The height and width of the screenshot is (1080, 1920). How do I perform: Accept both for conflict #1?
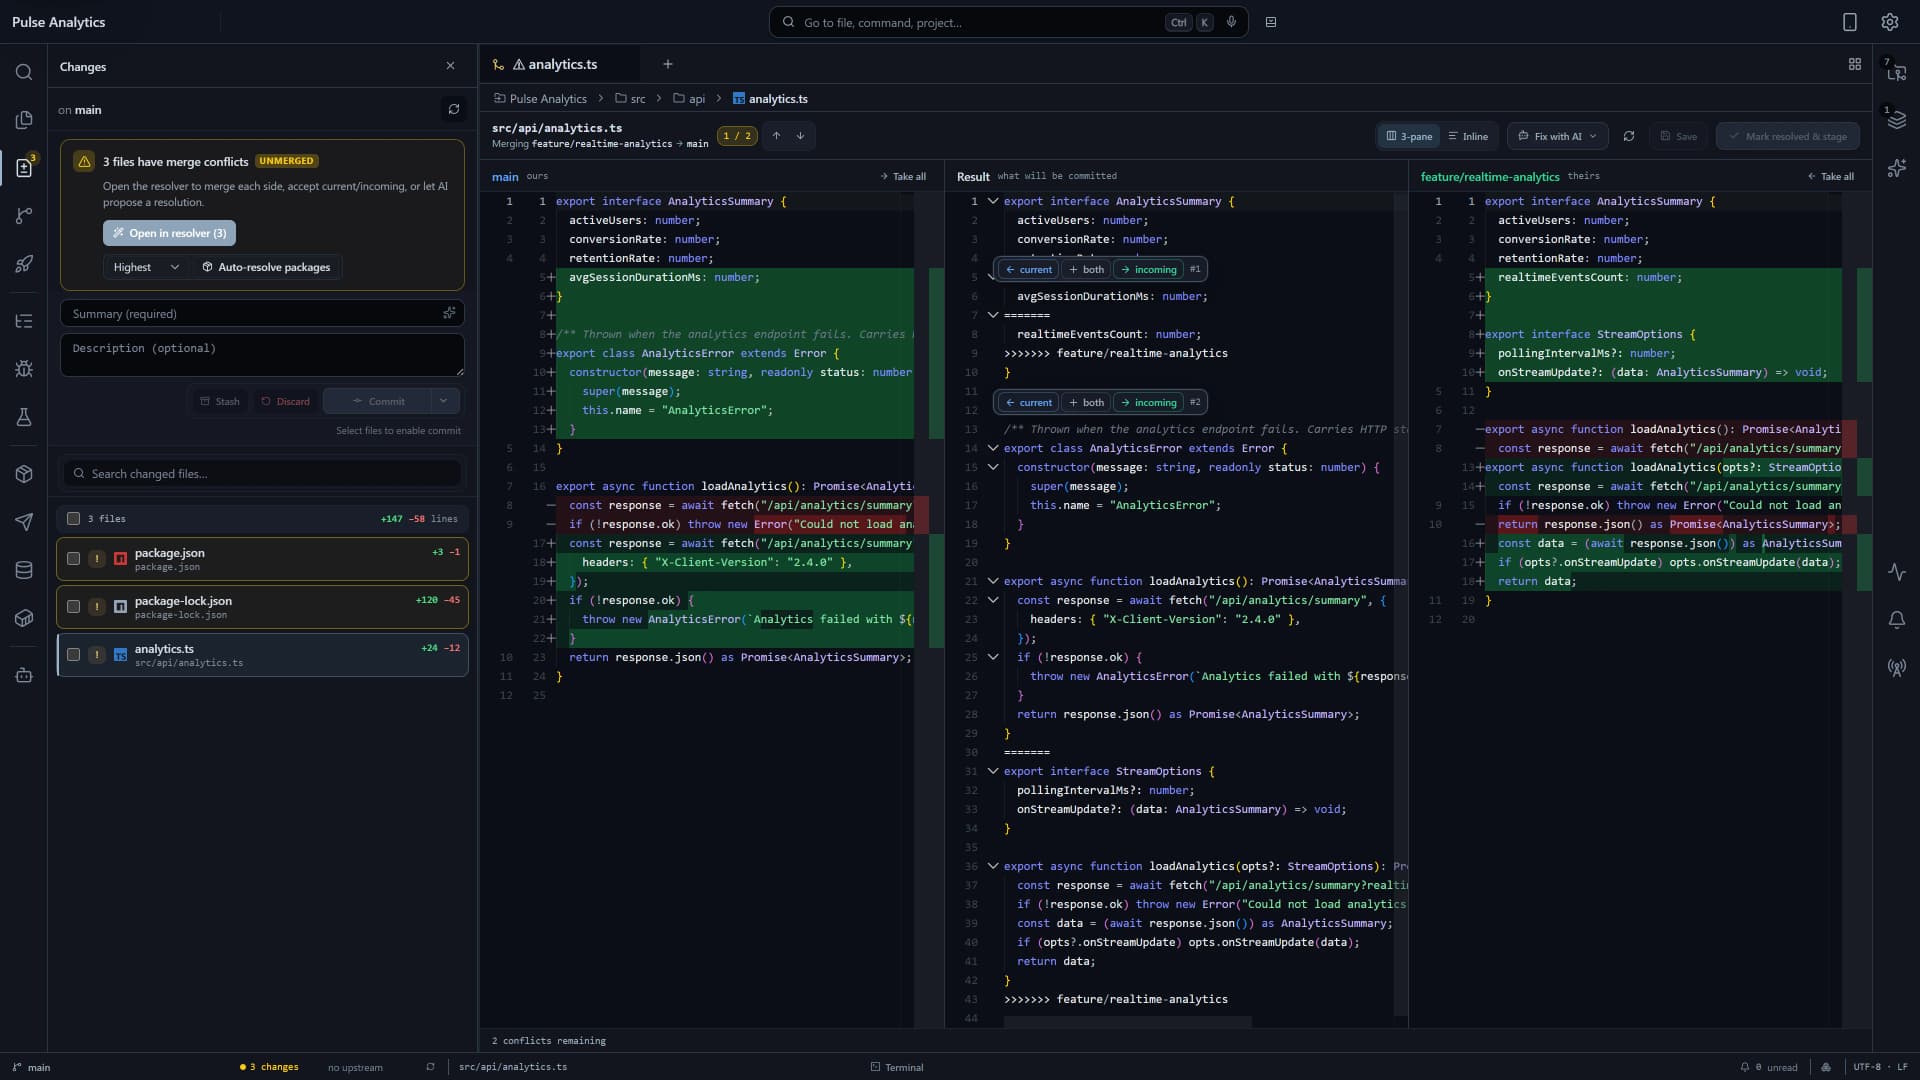pos(1086,269)
